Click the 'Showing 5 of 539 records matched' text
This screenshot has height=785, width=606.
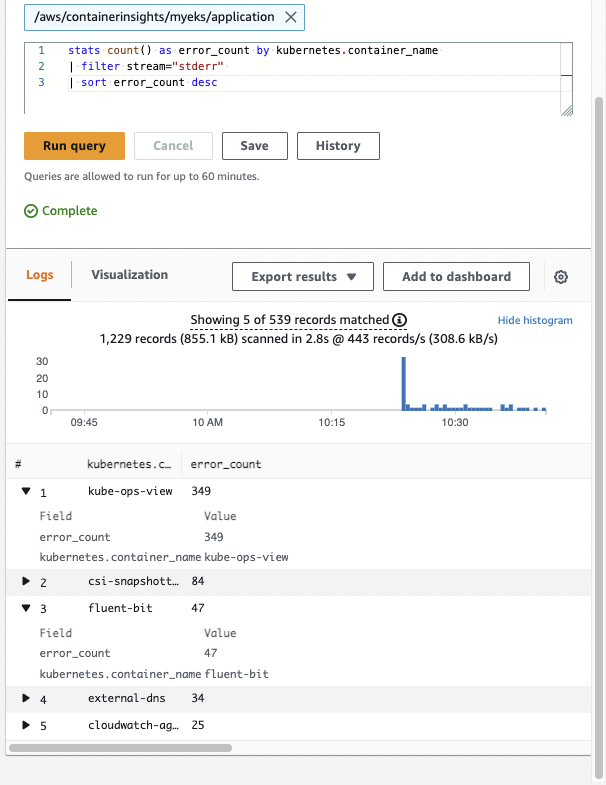[x=289, y=320]
